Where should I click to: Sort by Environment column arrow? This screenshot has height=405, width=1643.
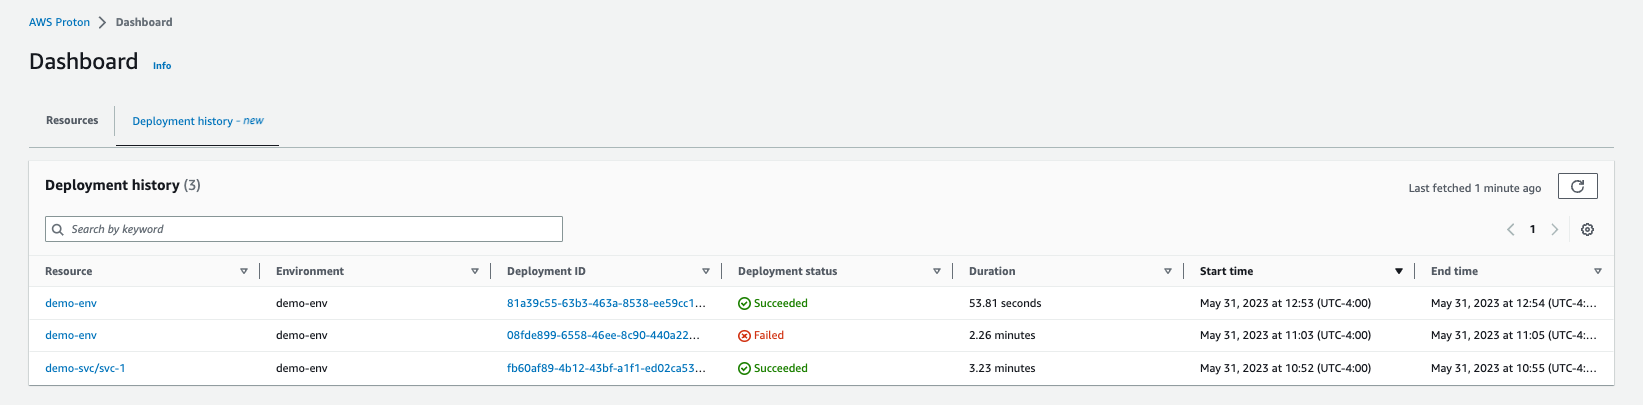coord(475,271)
